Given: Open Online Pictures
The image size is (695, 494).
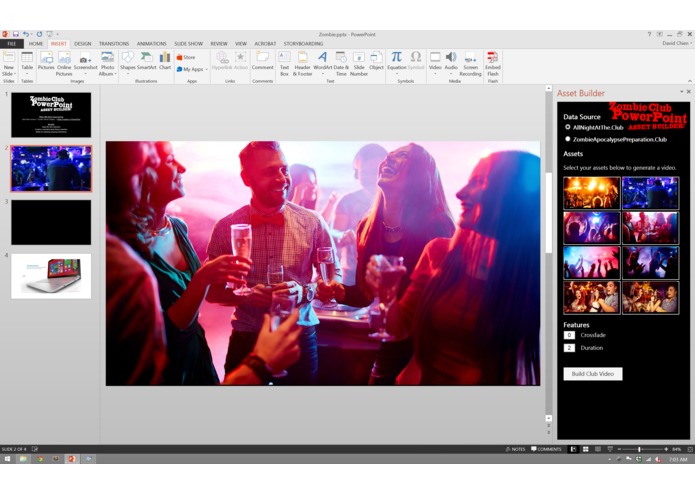Looking at the screenshot, I should (64, 63).
